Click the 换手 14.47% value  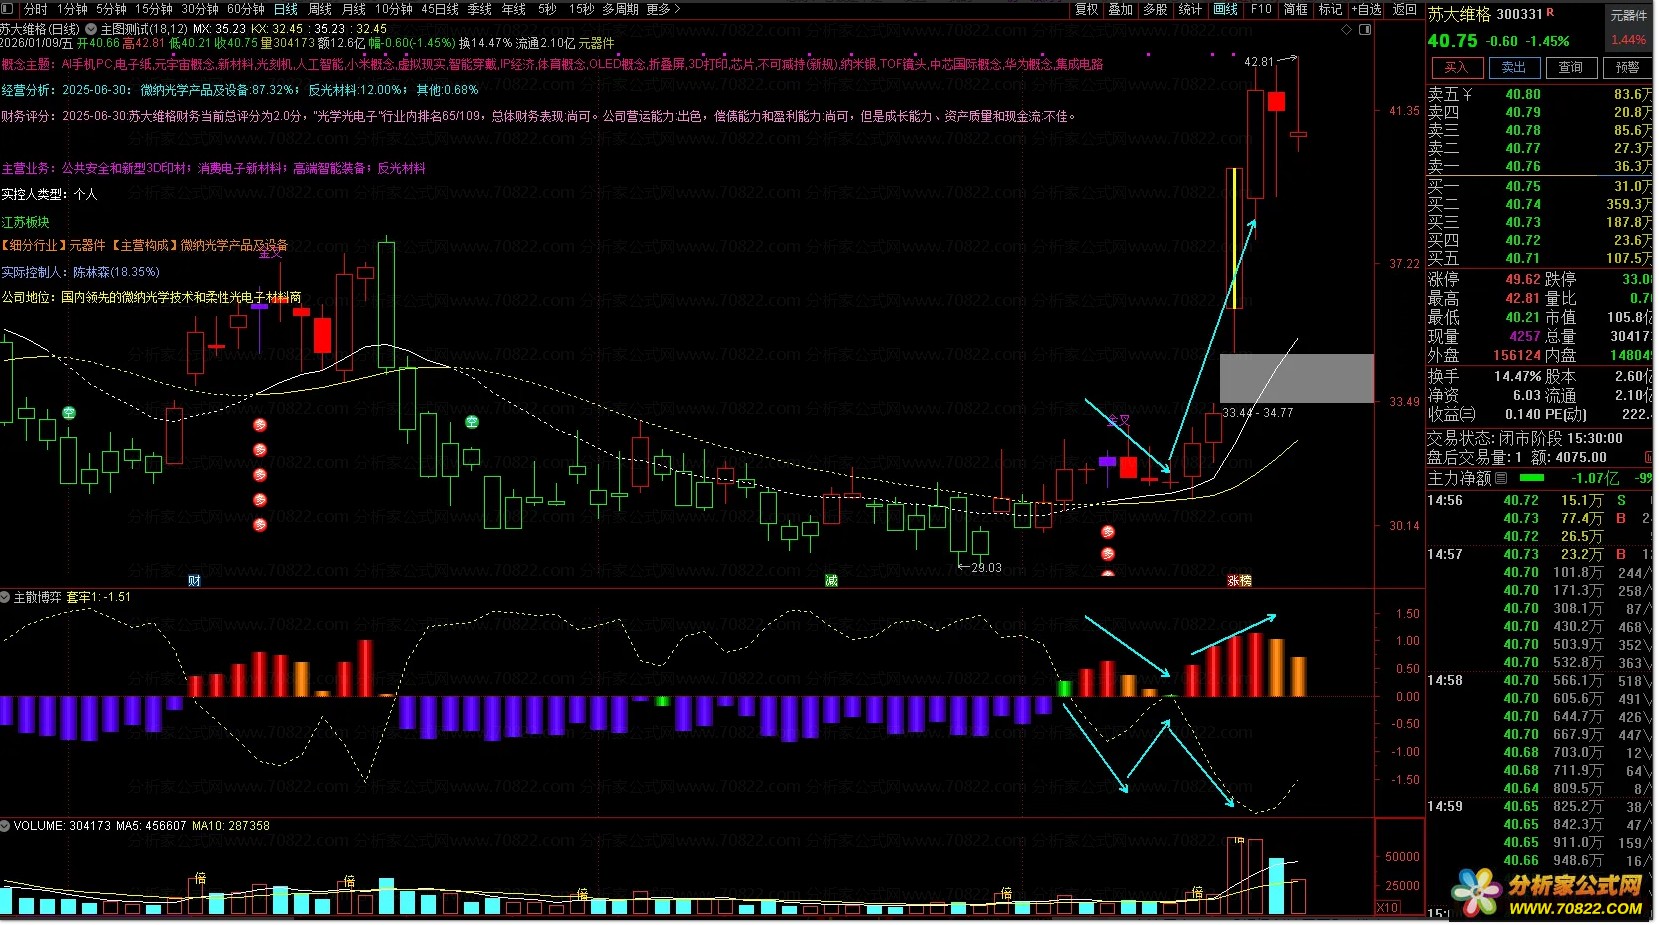(1518, 376)
